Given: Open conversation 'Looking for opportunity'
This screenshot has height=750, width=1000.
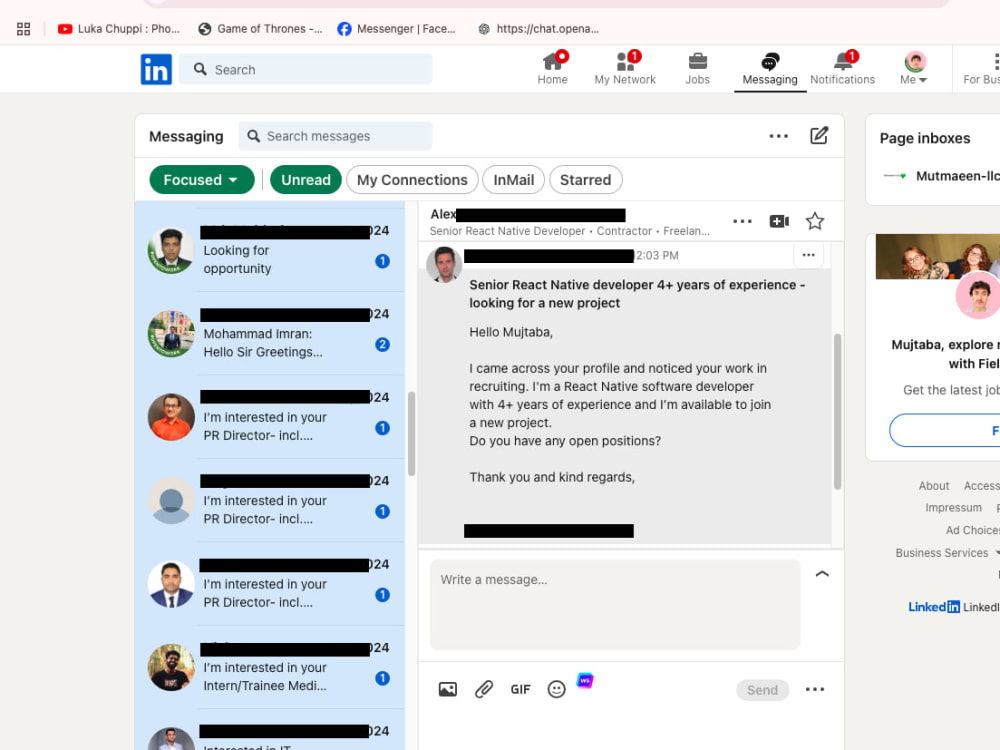Looking at the screenshot, I should [270, 250].
